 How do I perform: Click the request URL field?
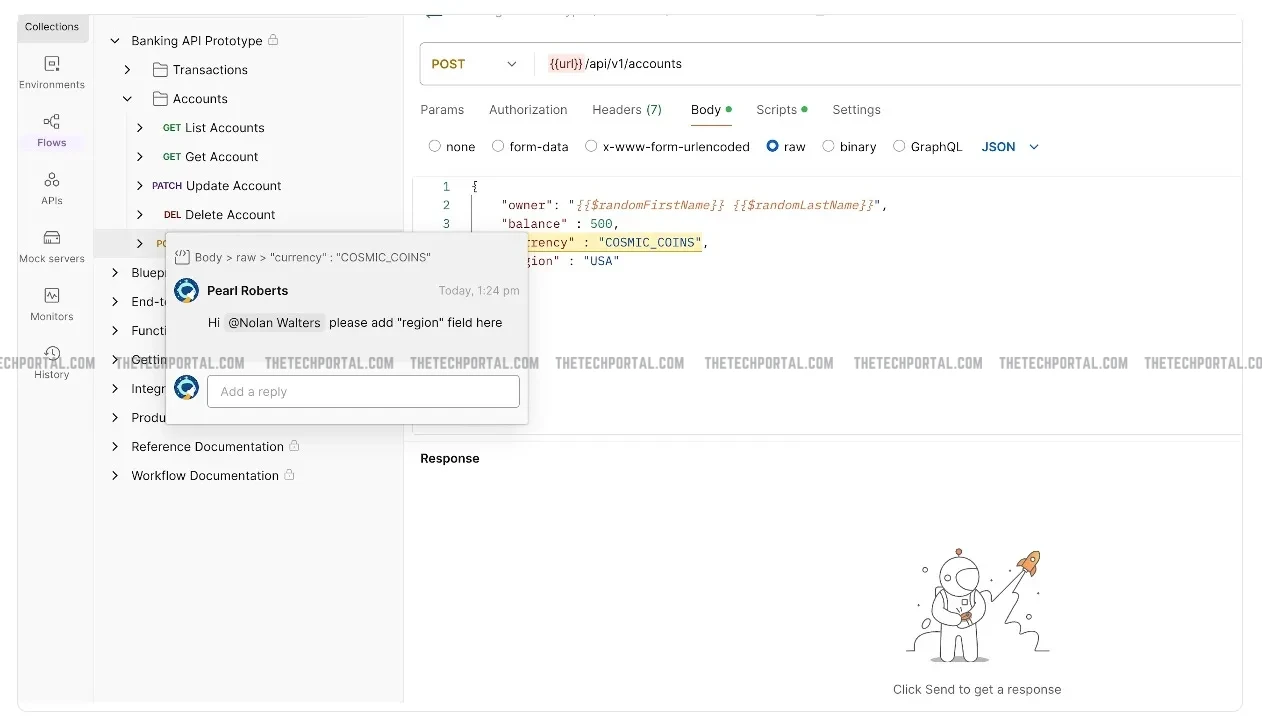(890, 64)
